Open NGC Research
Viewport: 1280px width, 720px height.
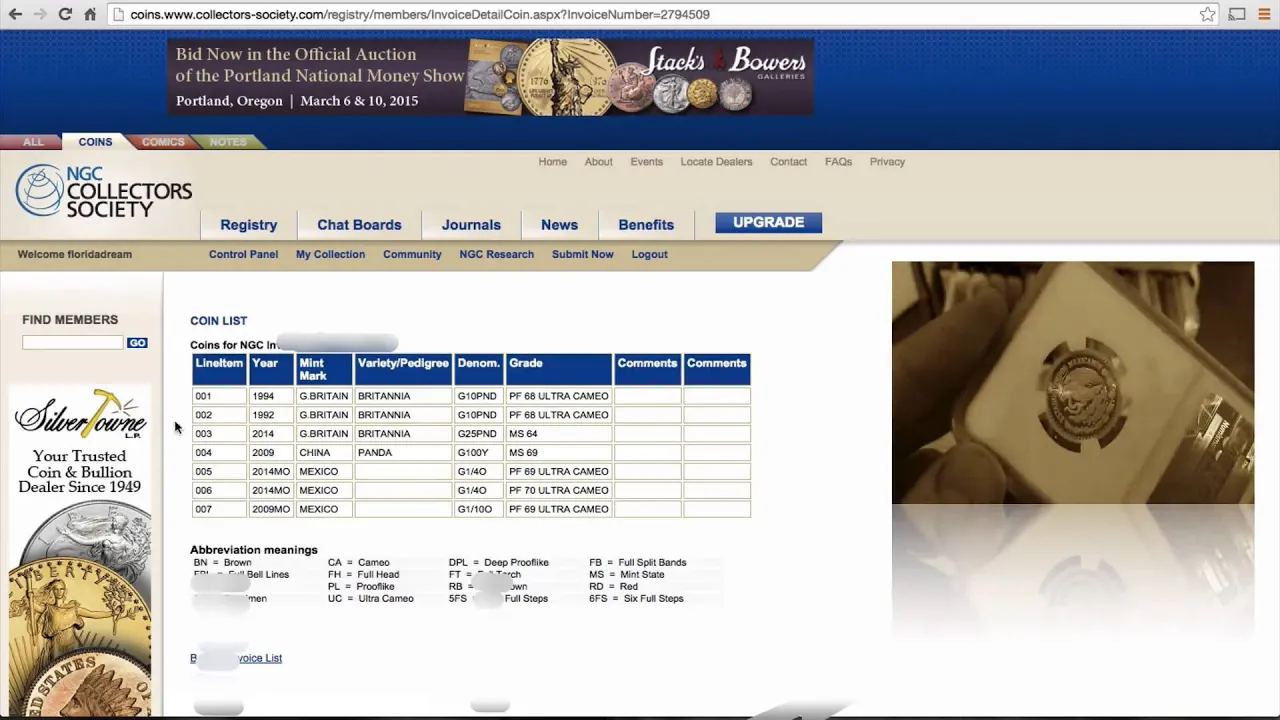click(496, 254)
